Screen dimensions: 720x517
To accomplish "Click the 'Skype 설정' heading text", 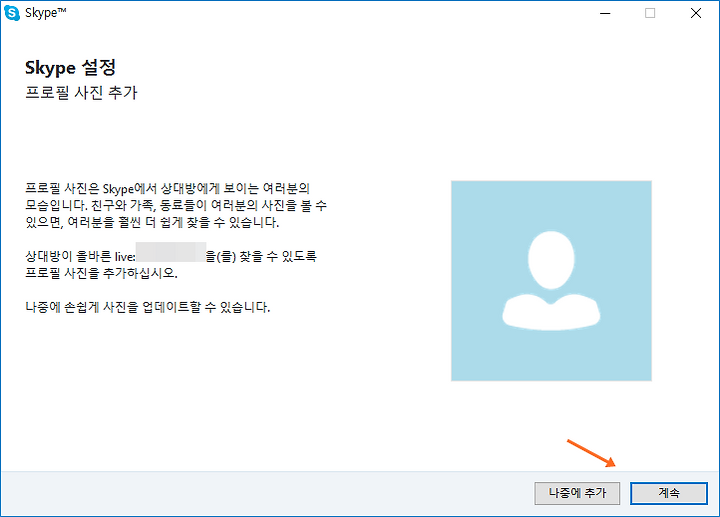I will (x=70, y=67).
